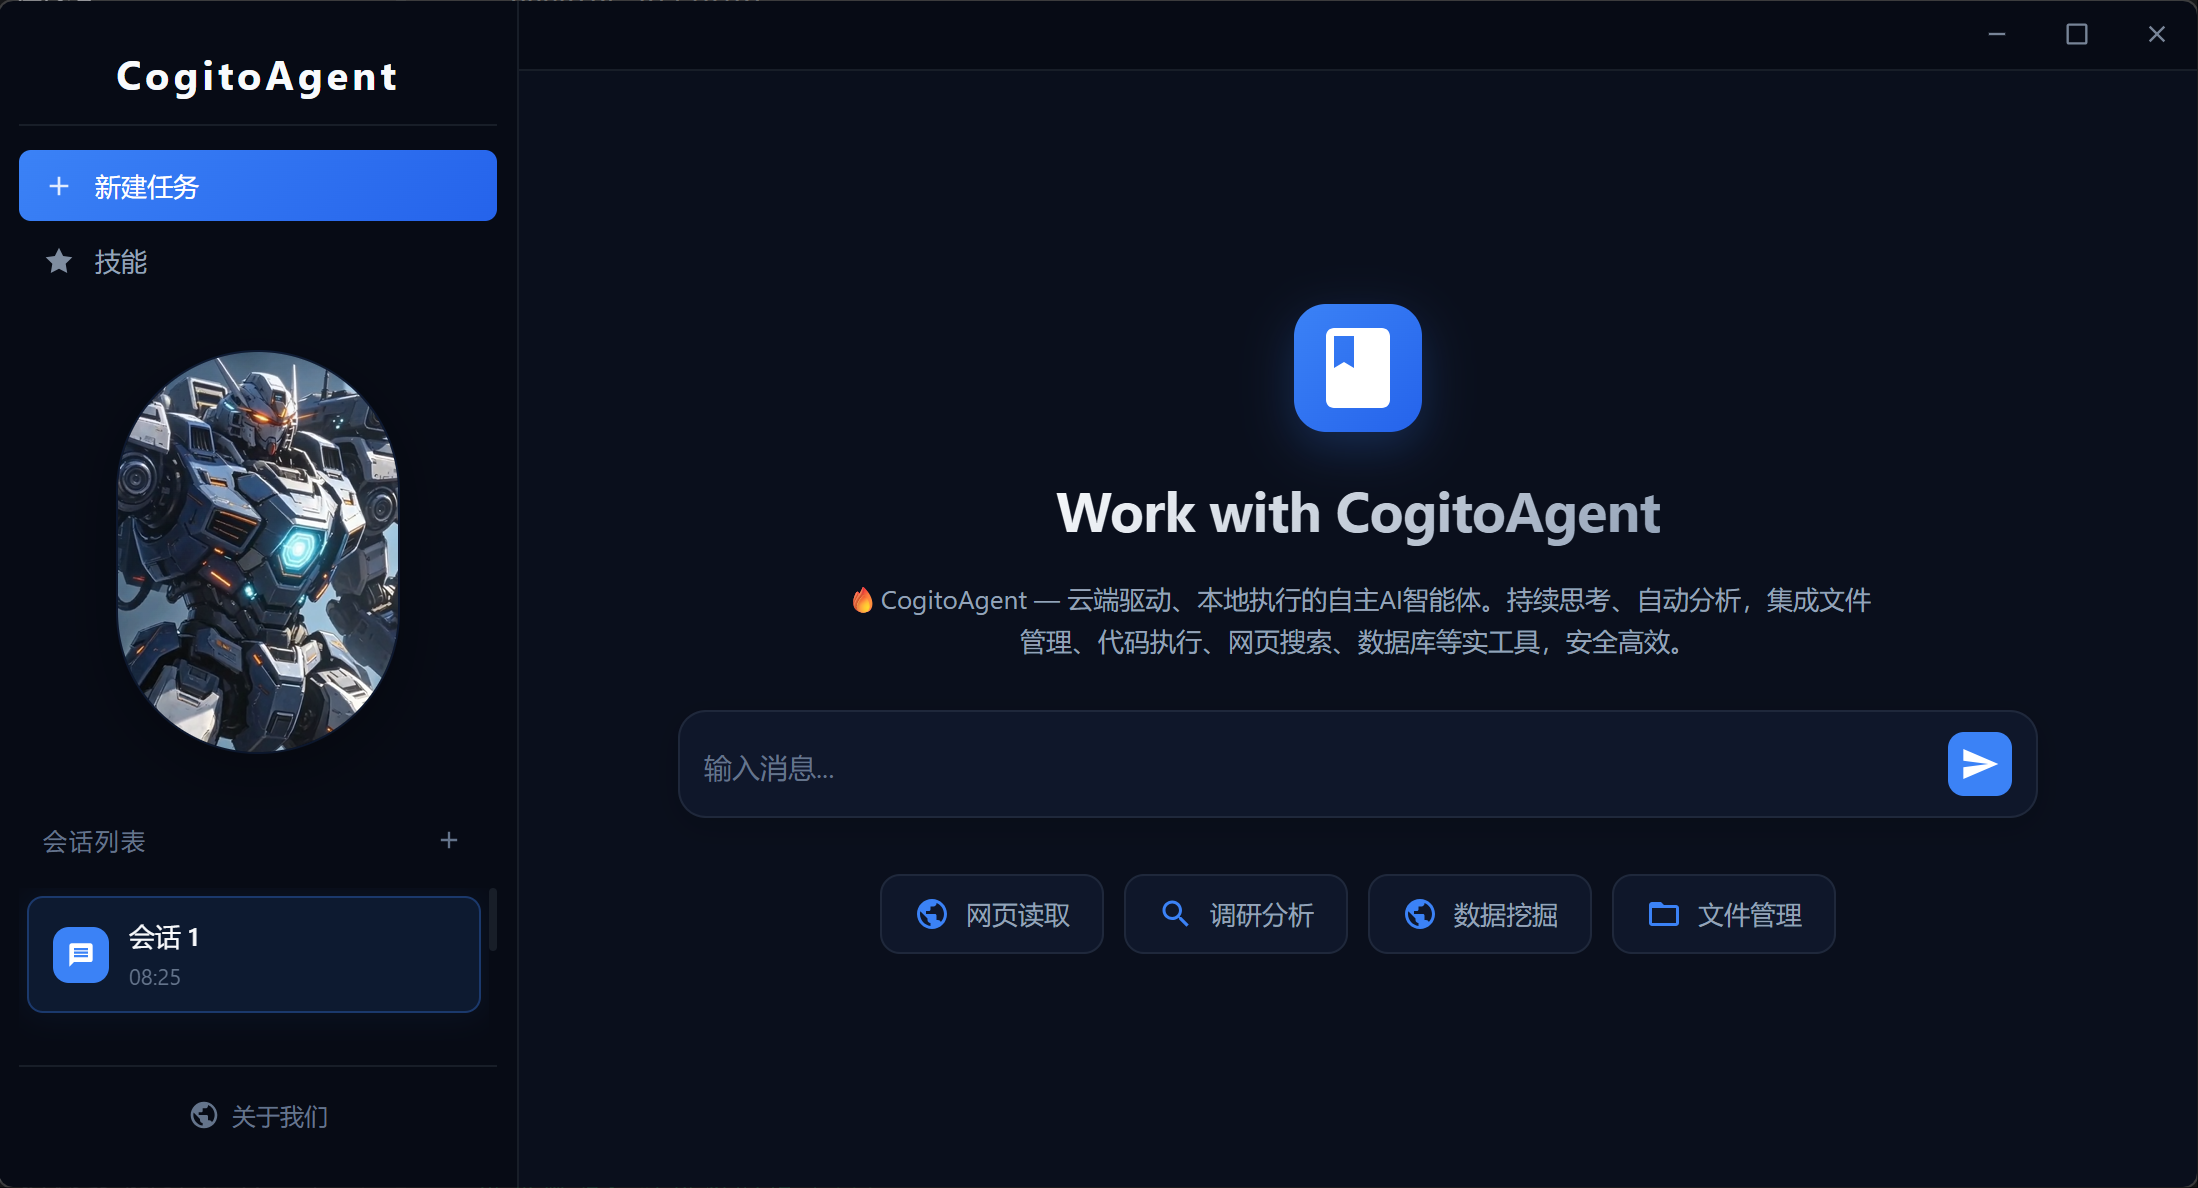Screen dimensions: 2198x1188
Task: Click the CogitoAgent title in sidebar
Action: click(x=258, y=77)
